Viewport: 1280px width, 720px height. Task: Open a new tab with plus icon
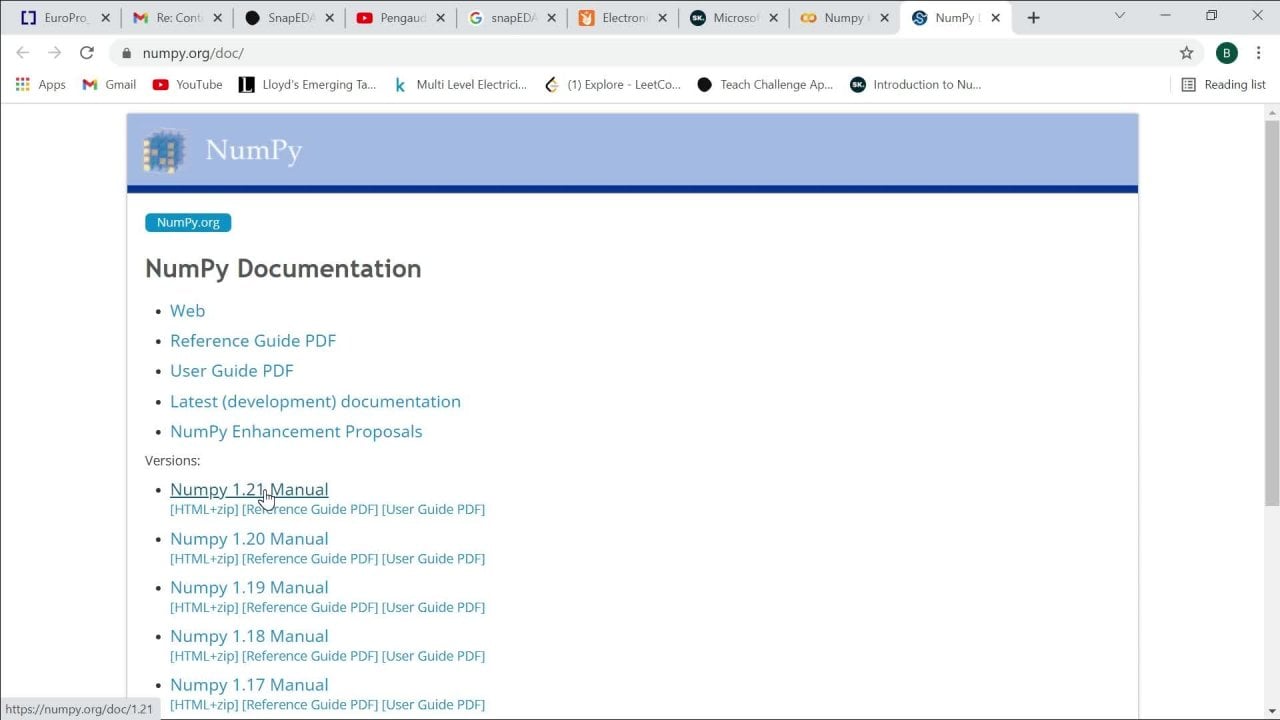[x=1033, y=18]
